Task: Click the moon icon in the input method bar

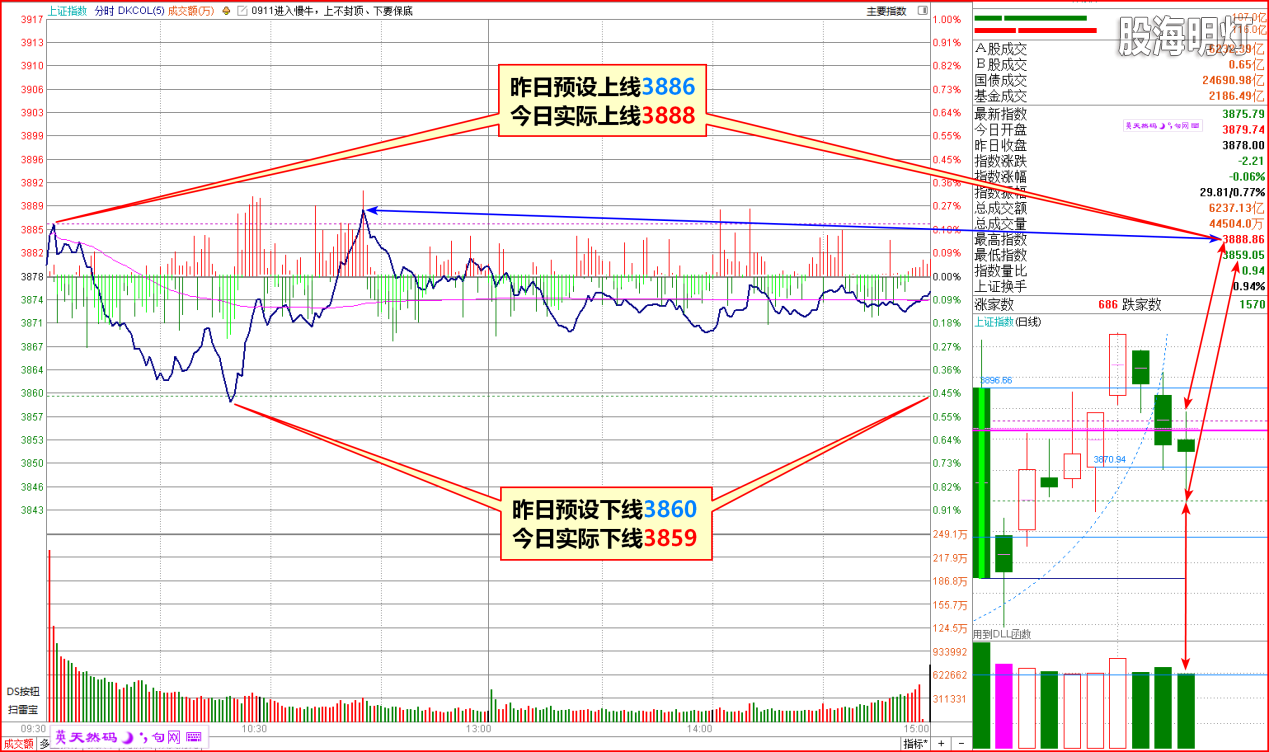Action: tap(127, 738)
